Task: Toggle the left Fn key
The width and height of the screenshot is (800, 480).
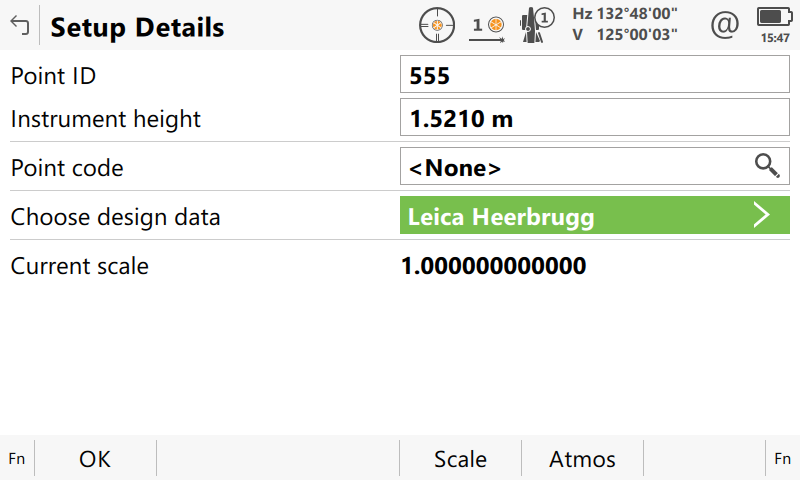Action: (x=17, y=459)
